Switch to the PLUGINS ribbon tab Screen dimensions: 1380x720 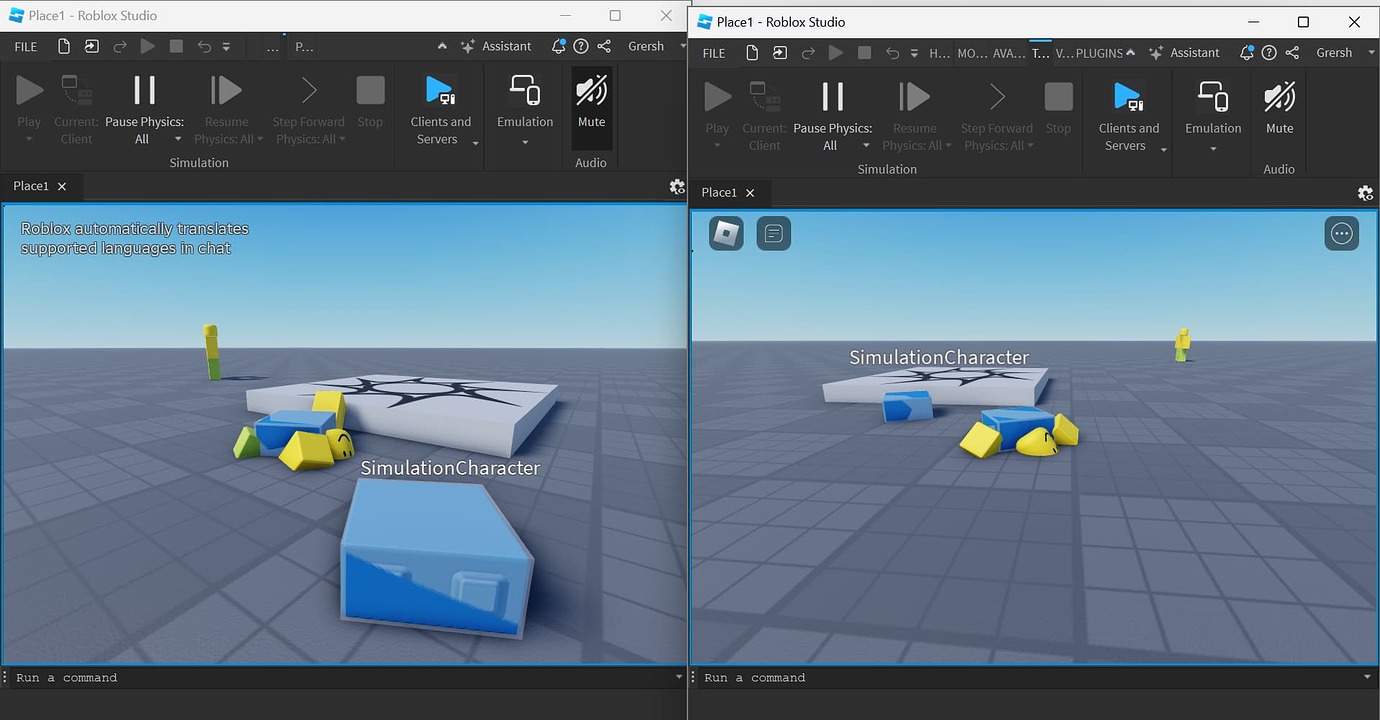pyautogui.click(x=1100, y=53)
